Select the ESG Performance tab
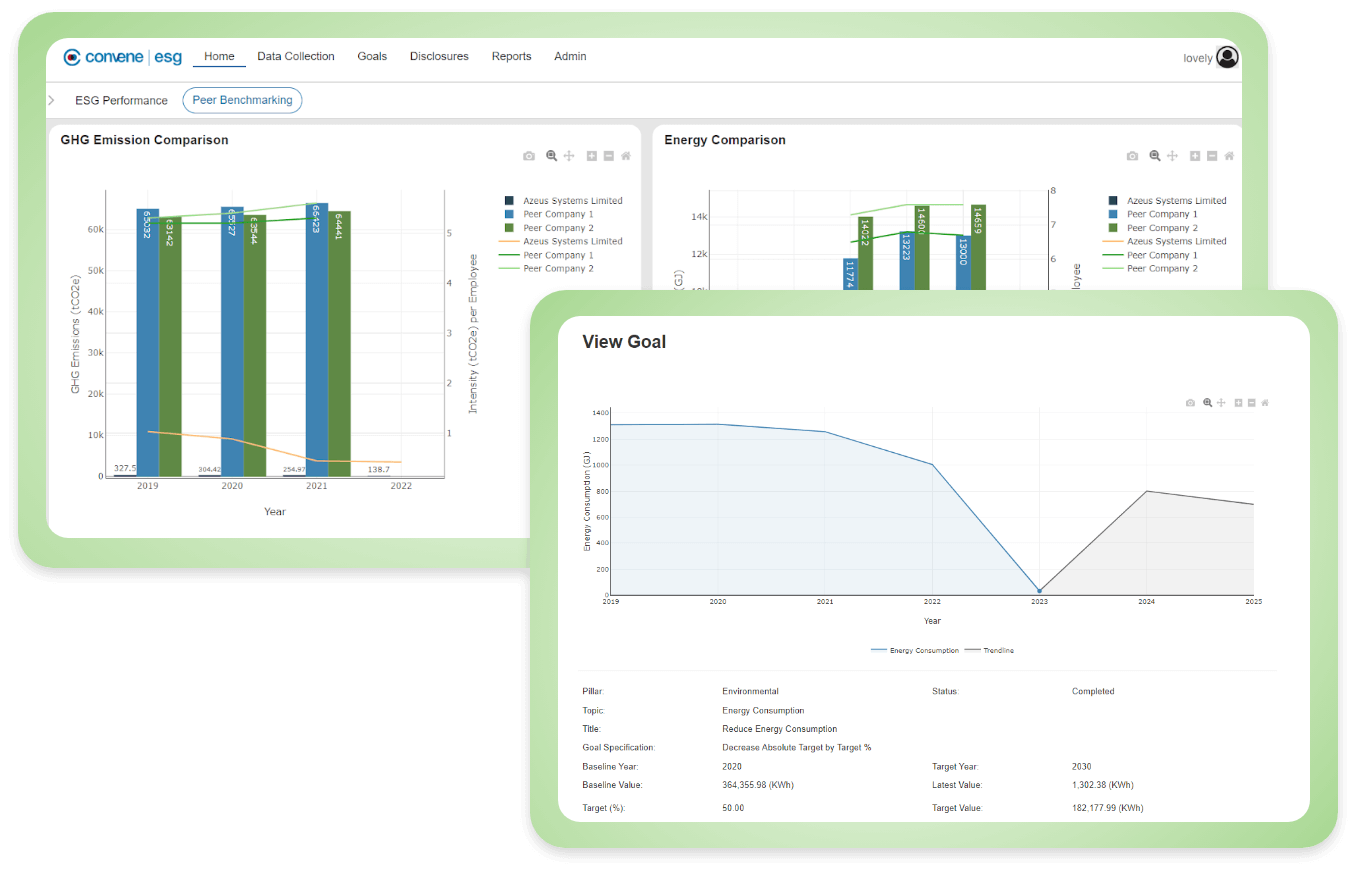Viewport: 1356px width, 872px height. click(121, 100)
